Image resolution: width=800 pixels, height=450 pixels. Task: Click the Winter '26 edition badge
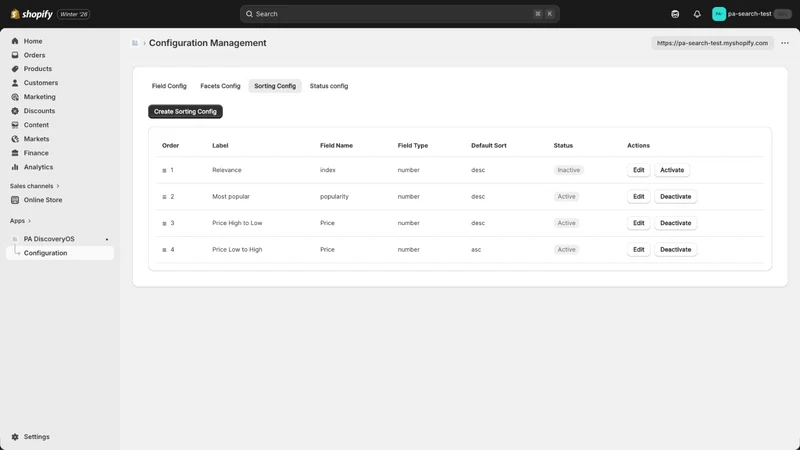pos(74,14)
